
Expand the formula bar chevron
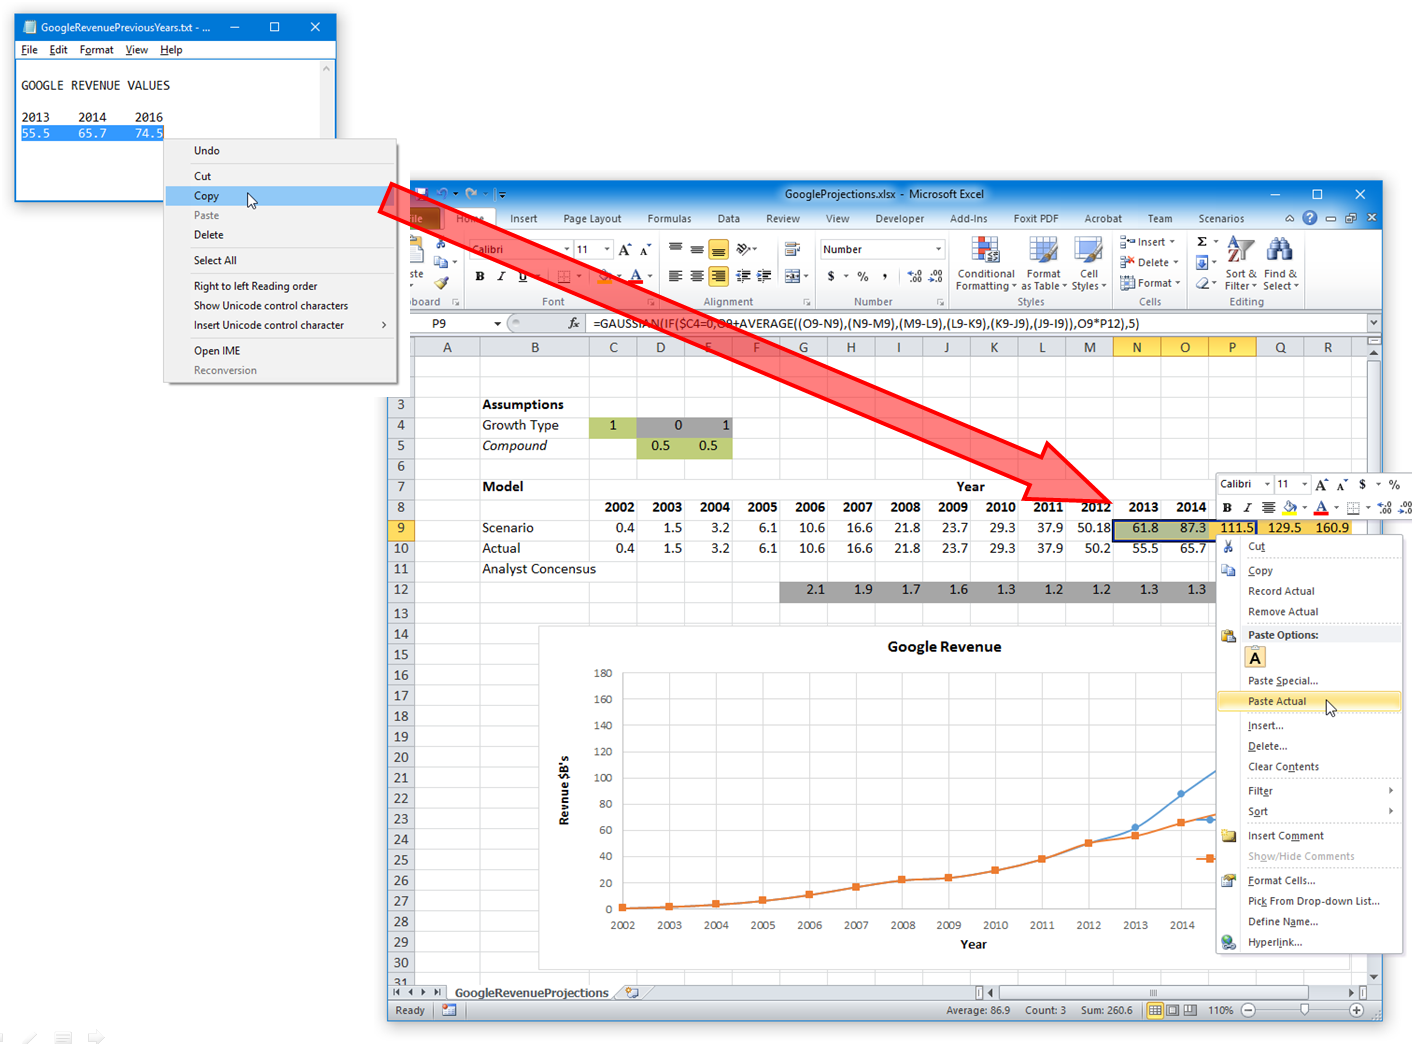1373,322
